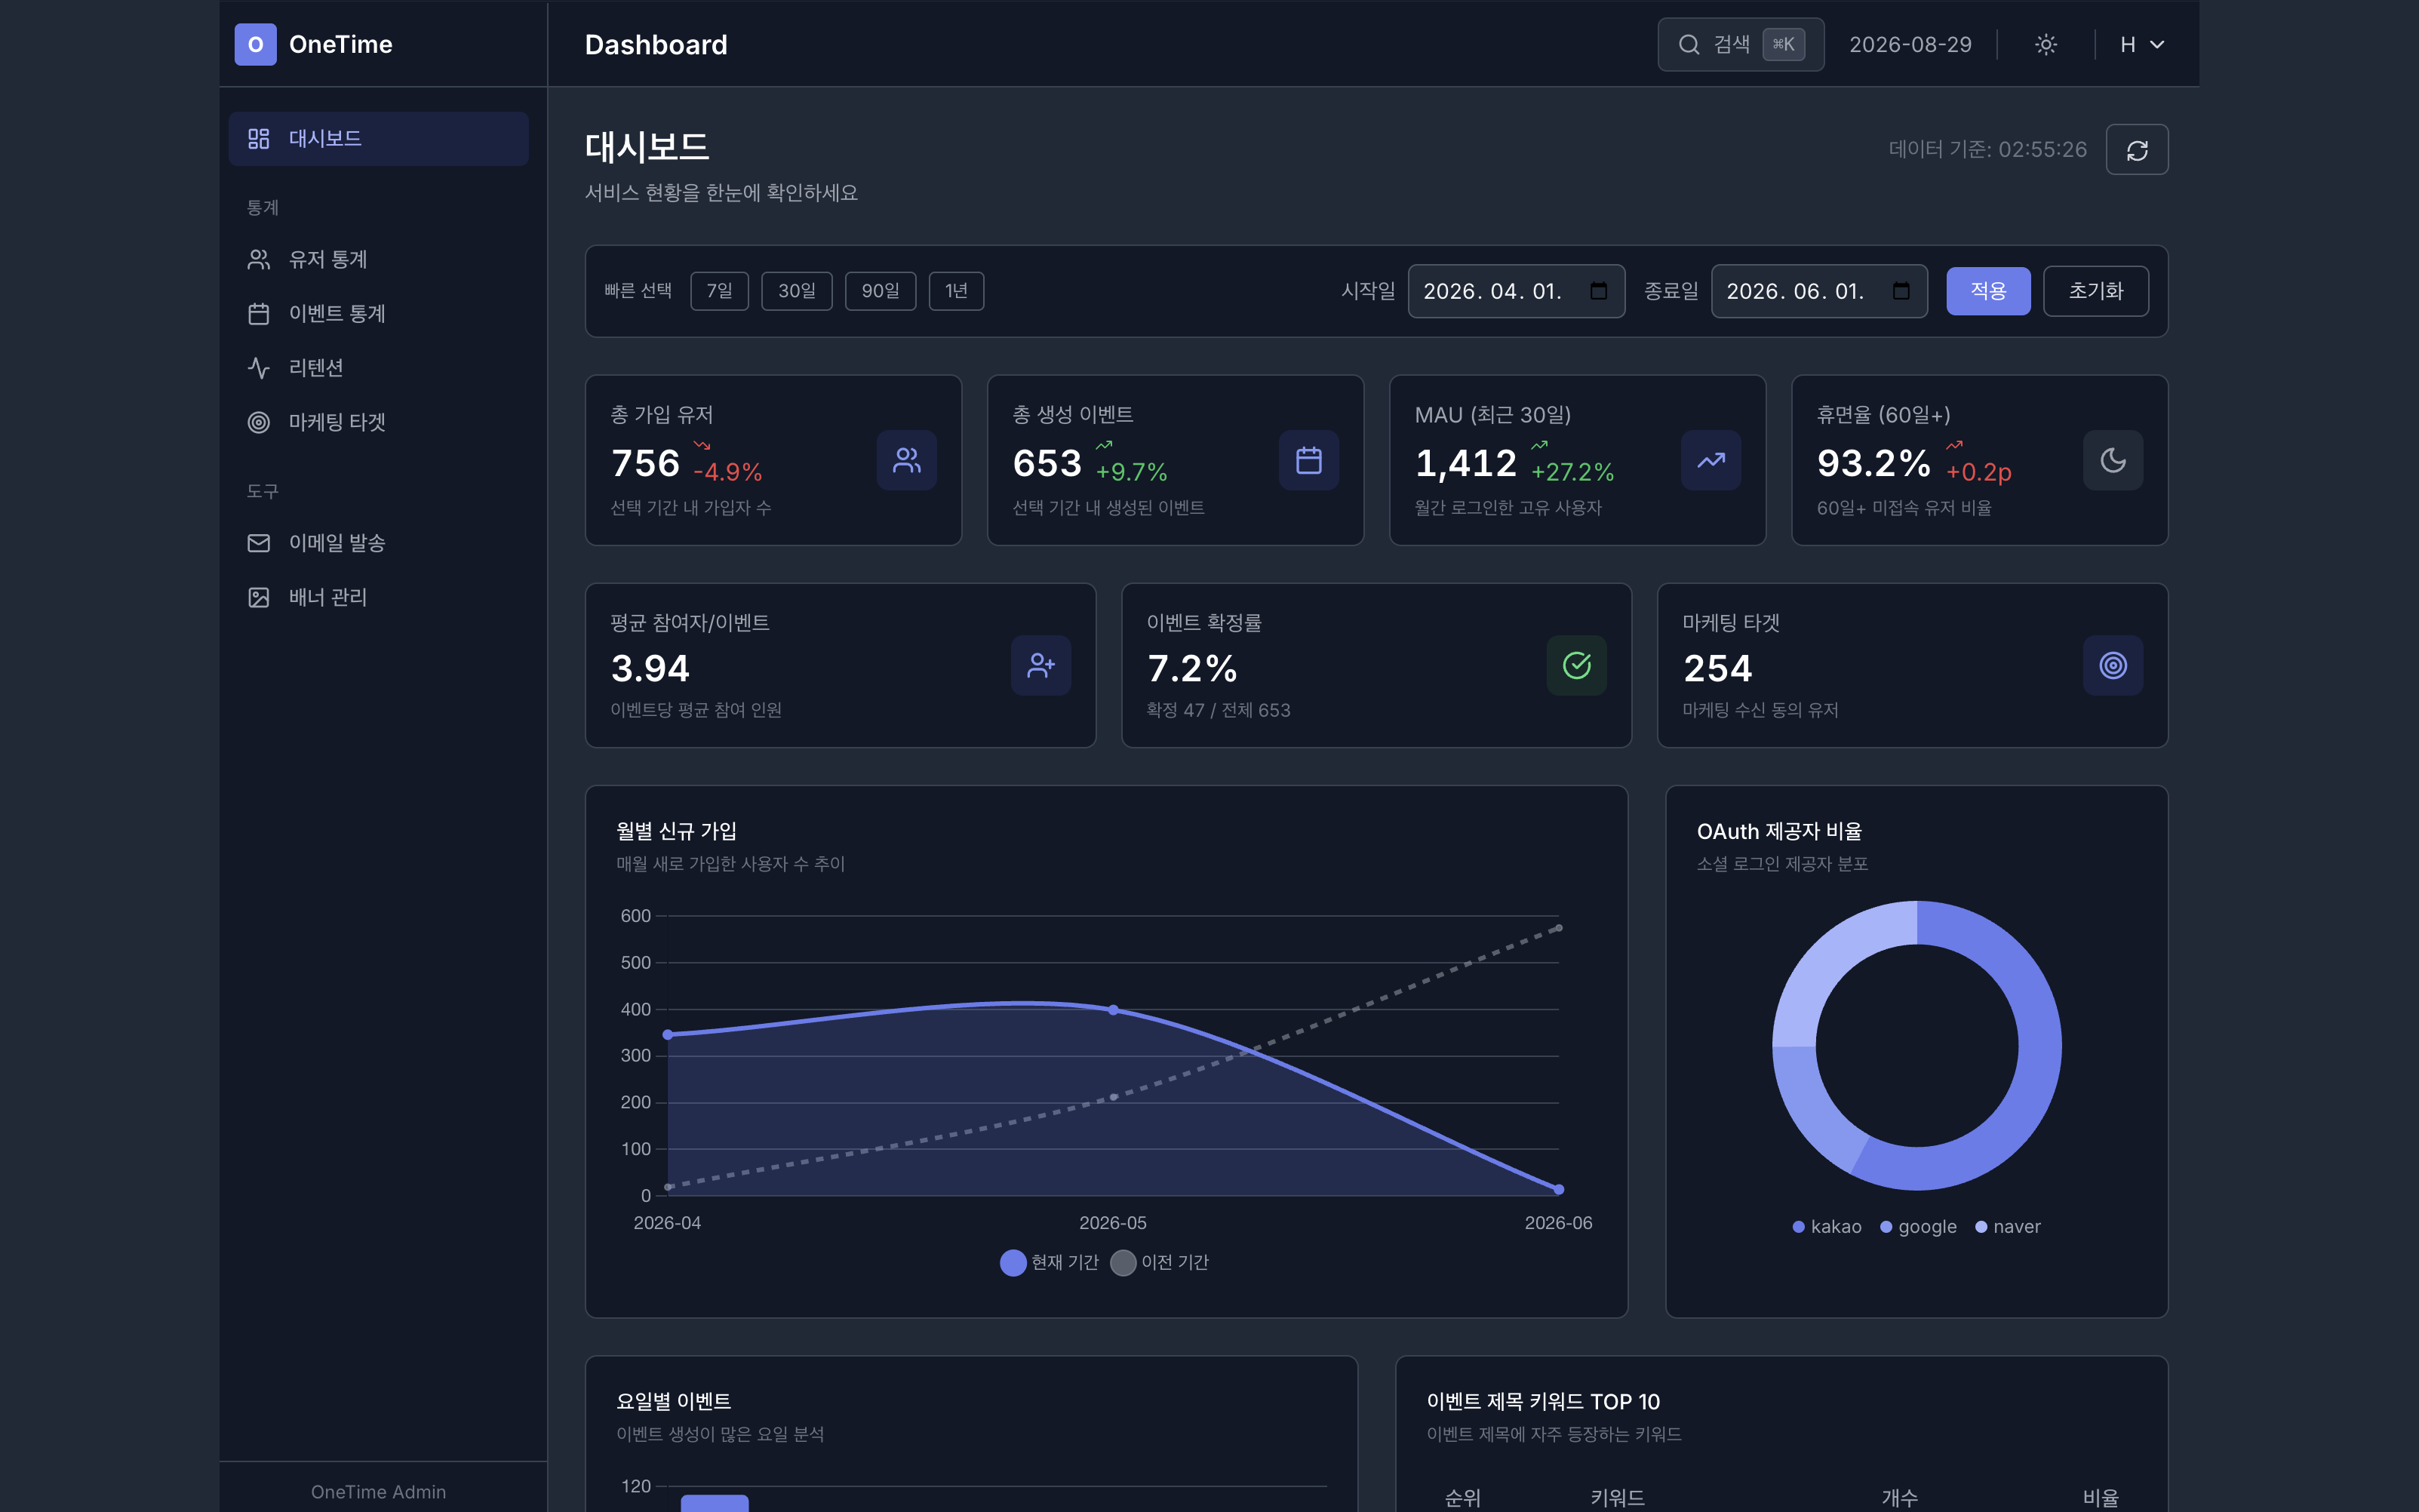Open the 종료일 calendar picker icon
Viewport: 2419px width, 1512px height.
(1901, 291)
